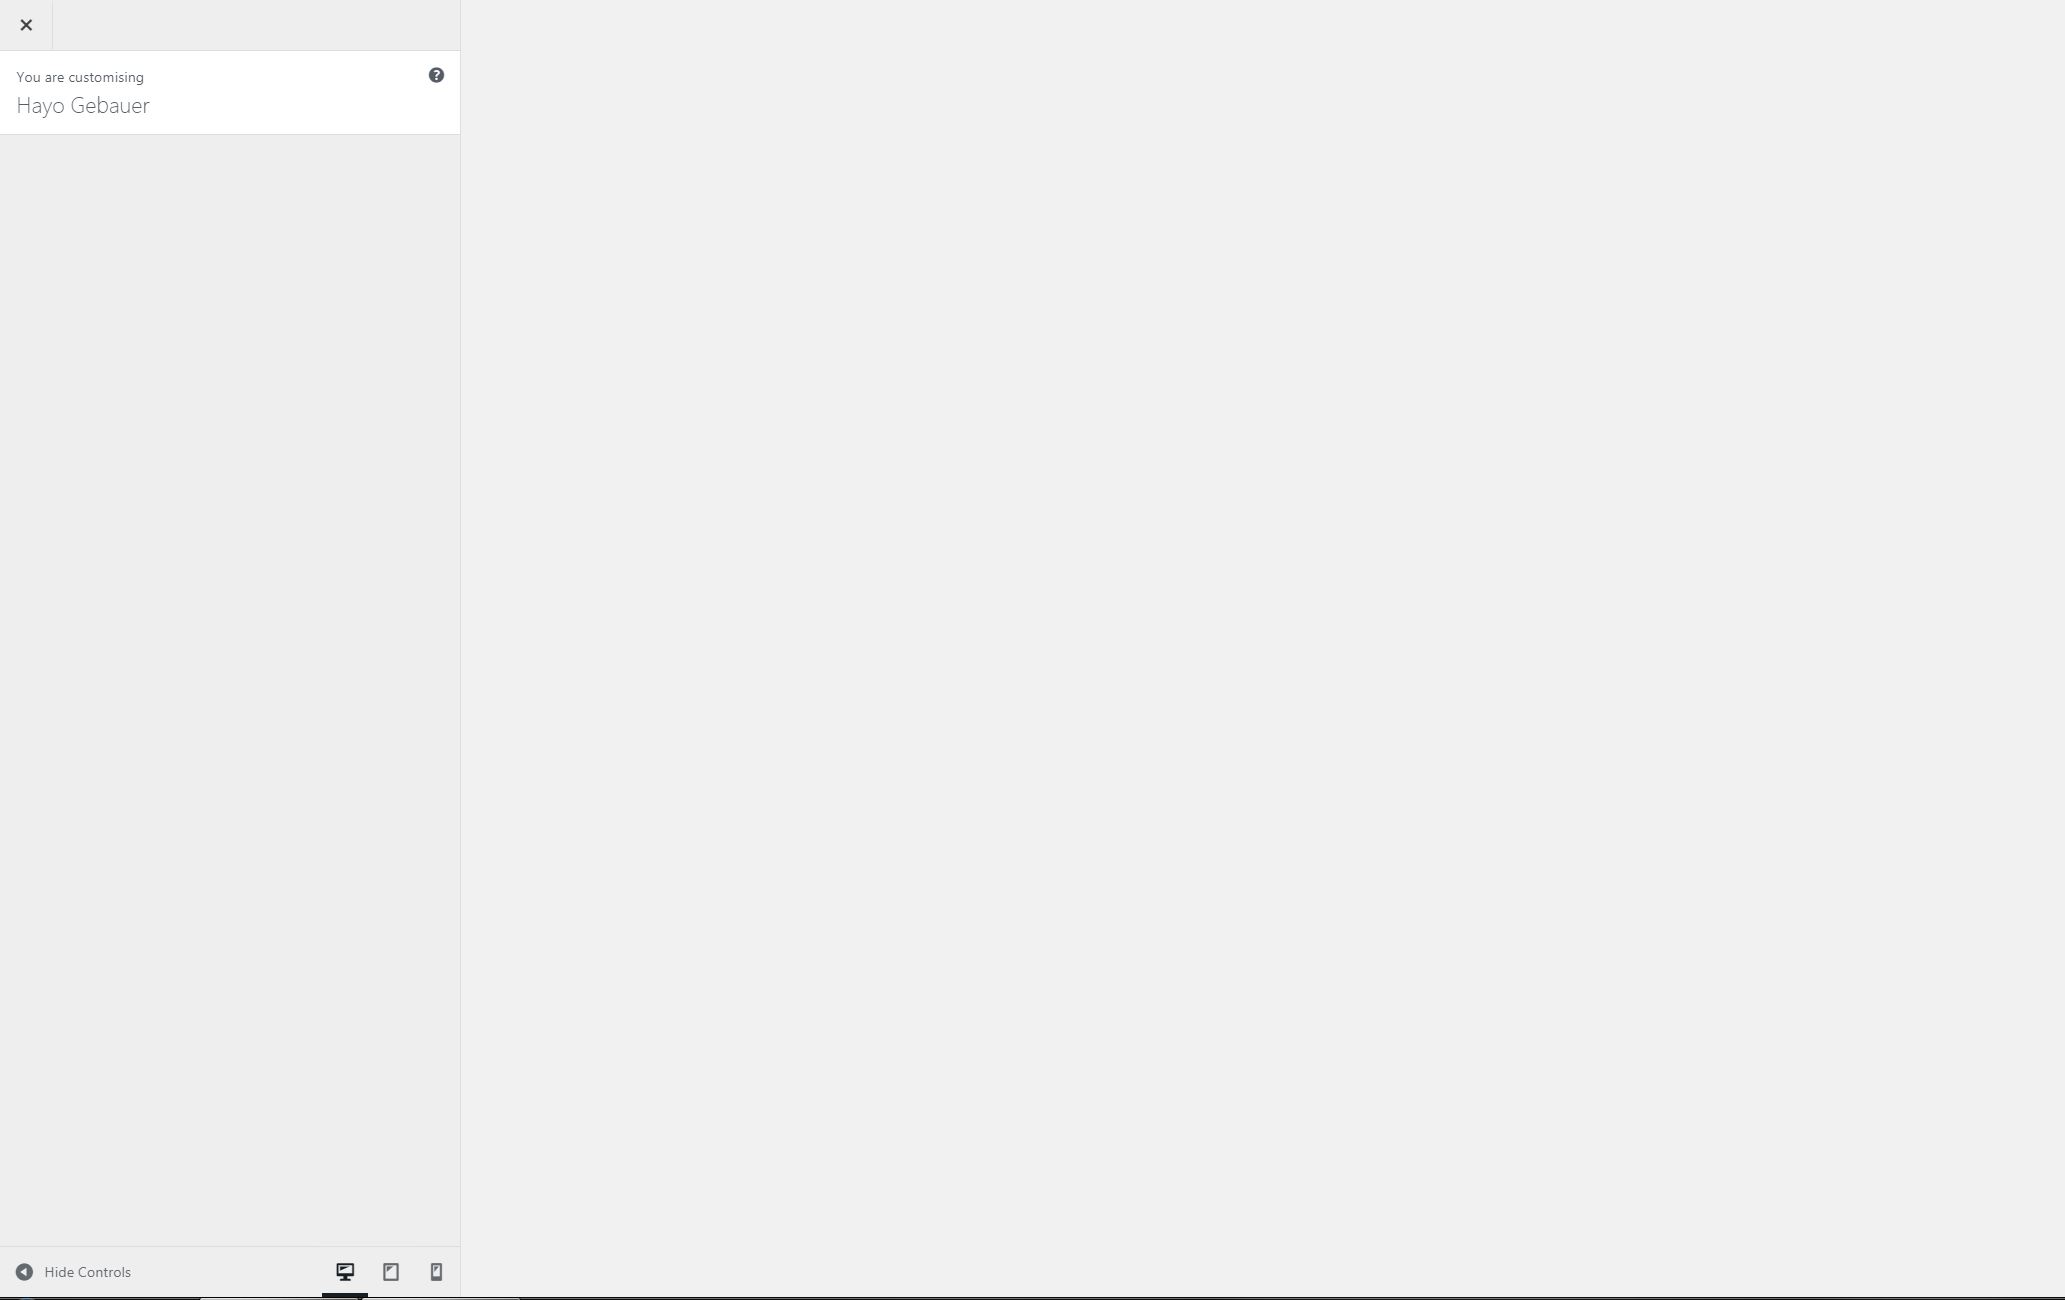Switch to mobile preview mode
The width and height of the screenshot is (2065, 1300).
[x=436, y=1272]
